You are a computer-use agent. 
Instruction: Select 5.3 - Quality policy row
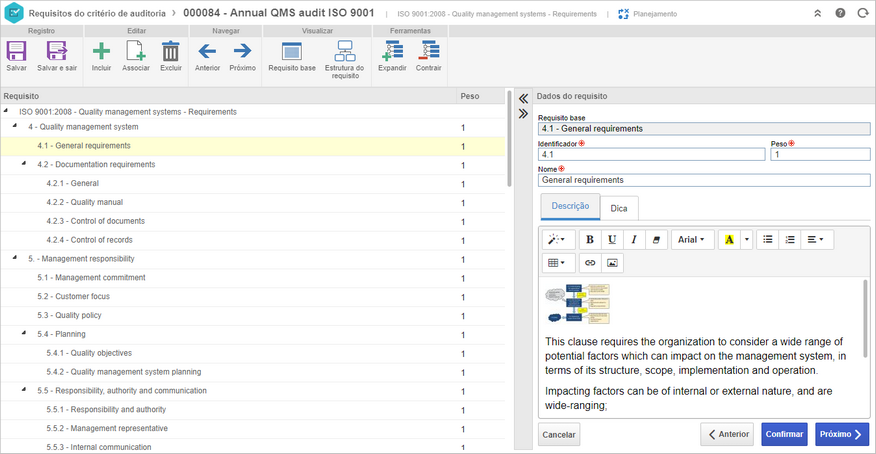253,316
